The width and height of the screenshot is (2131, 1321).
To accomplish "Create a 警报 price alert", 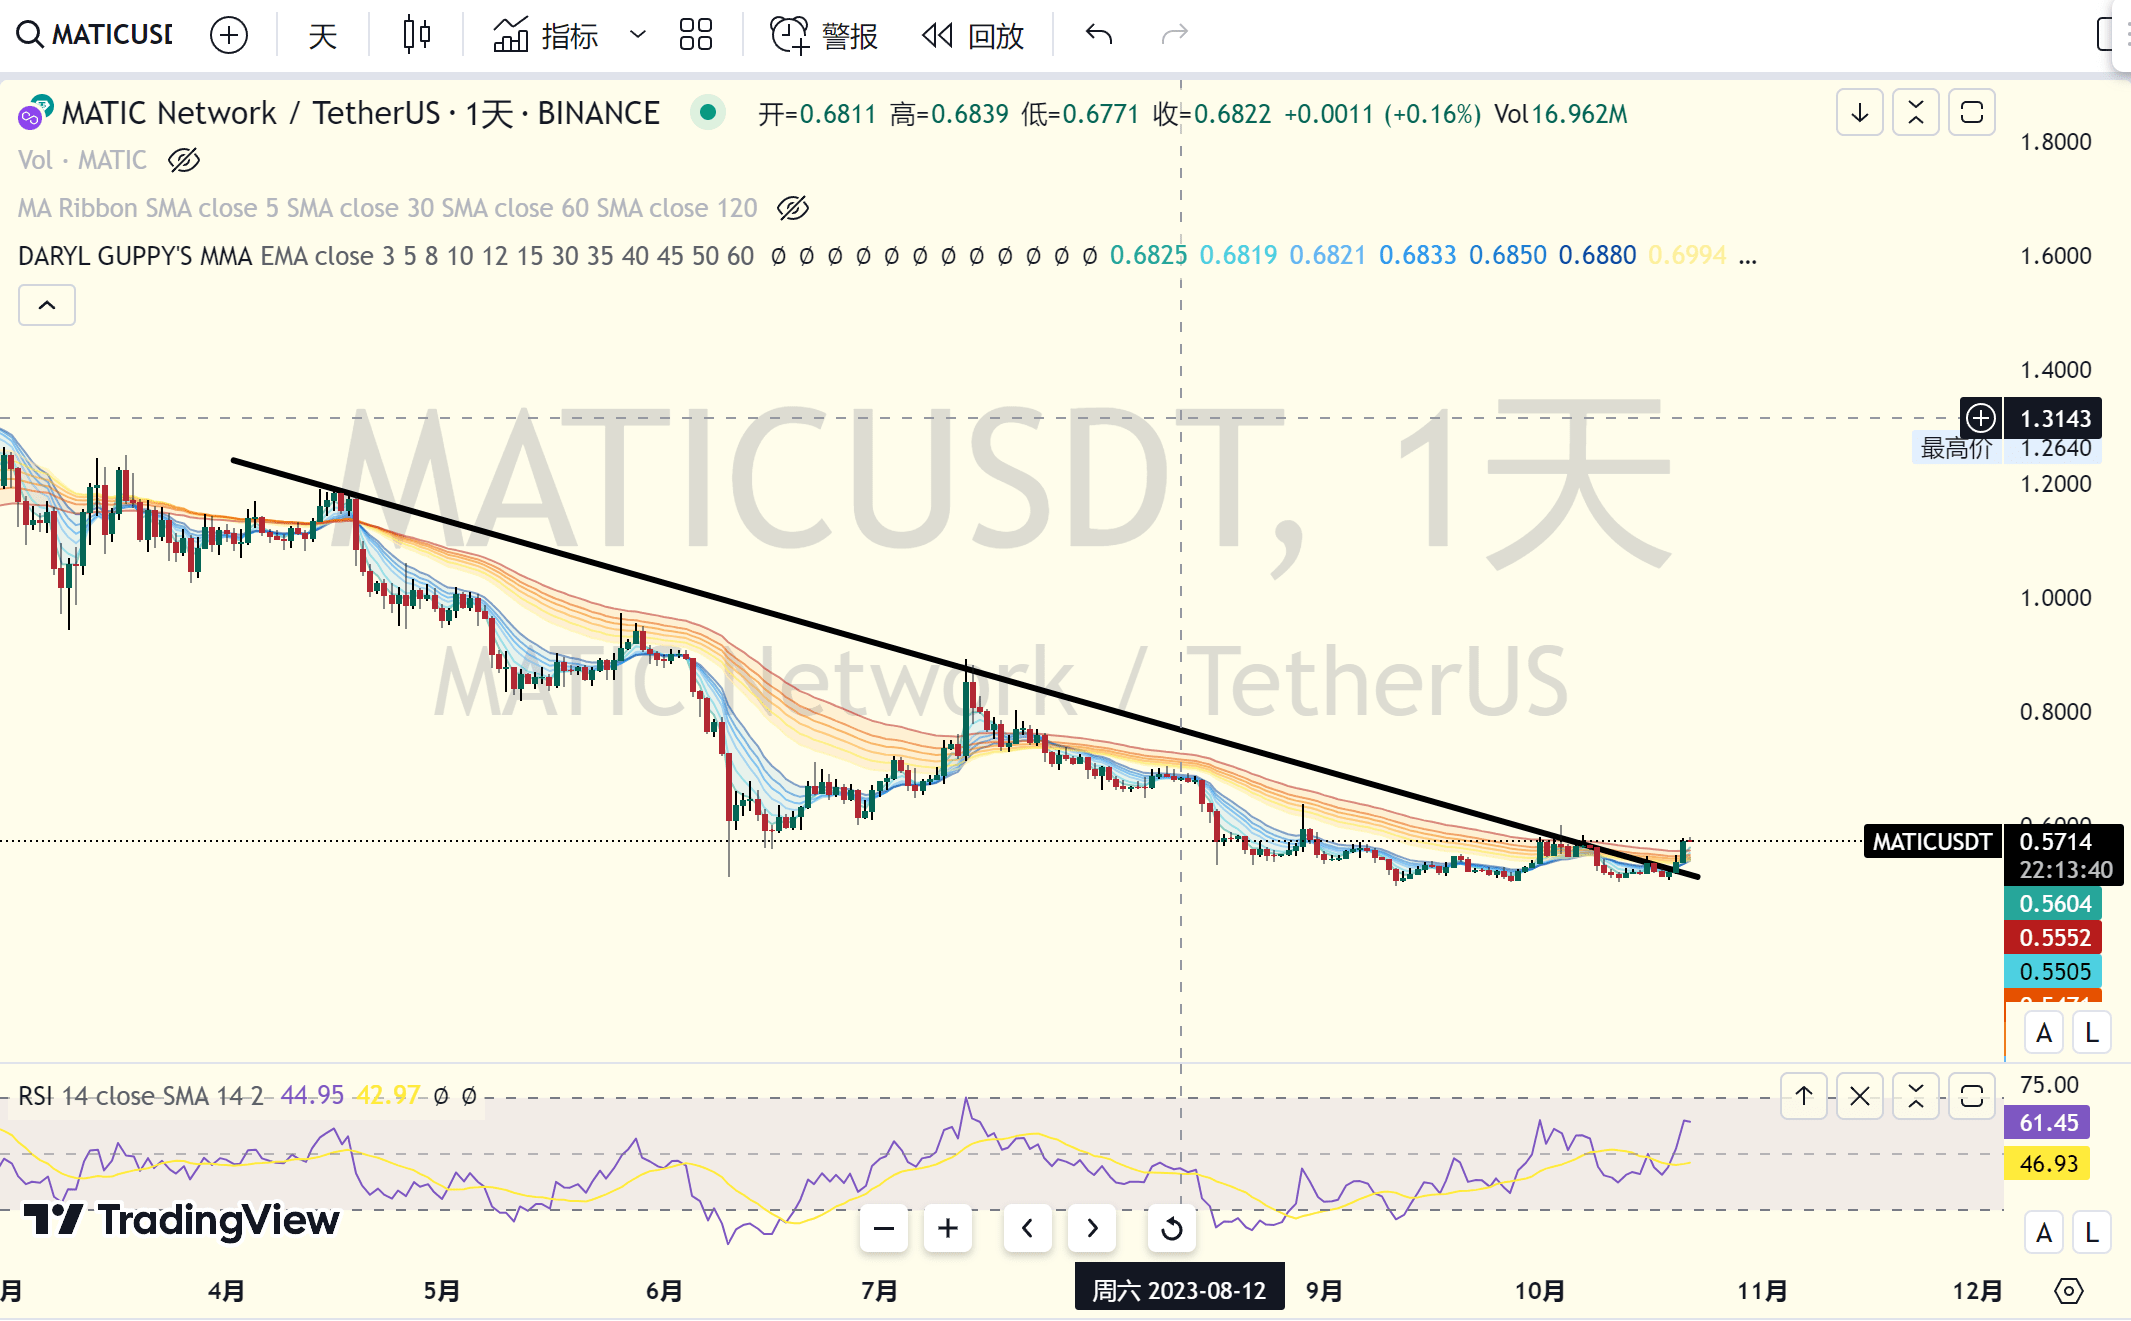I will click(x=823, y=35).
